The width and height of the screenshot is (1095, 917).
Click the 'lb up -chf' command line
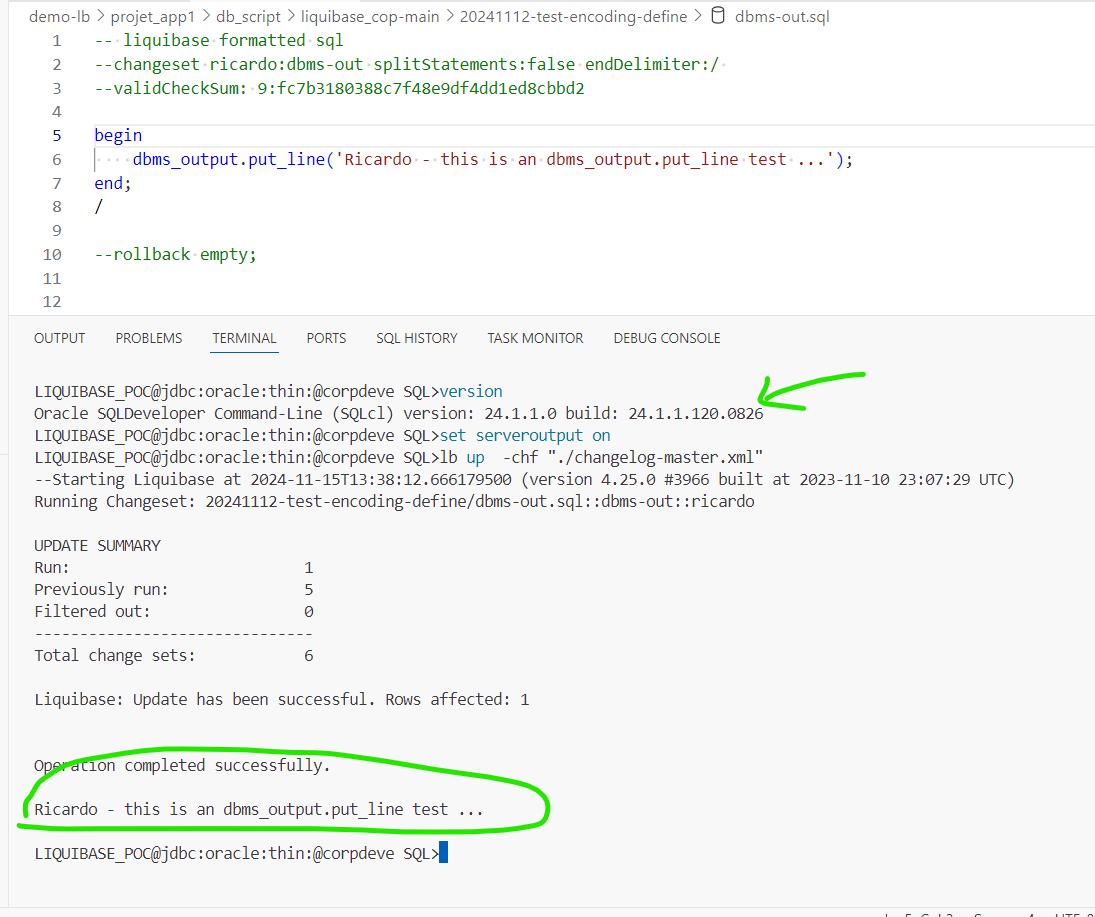(x=601, y=457)
